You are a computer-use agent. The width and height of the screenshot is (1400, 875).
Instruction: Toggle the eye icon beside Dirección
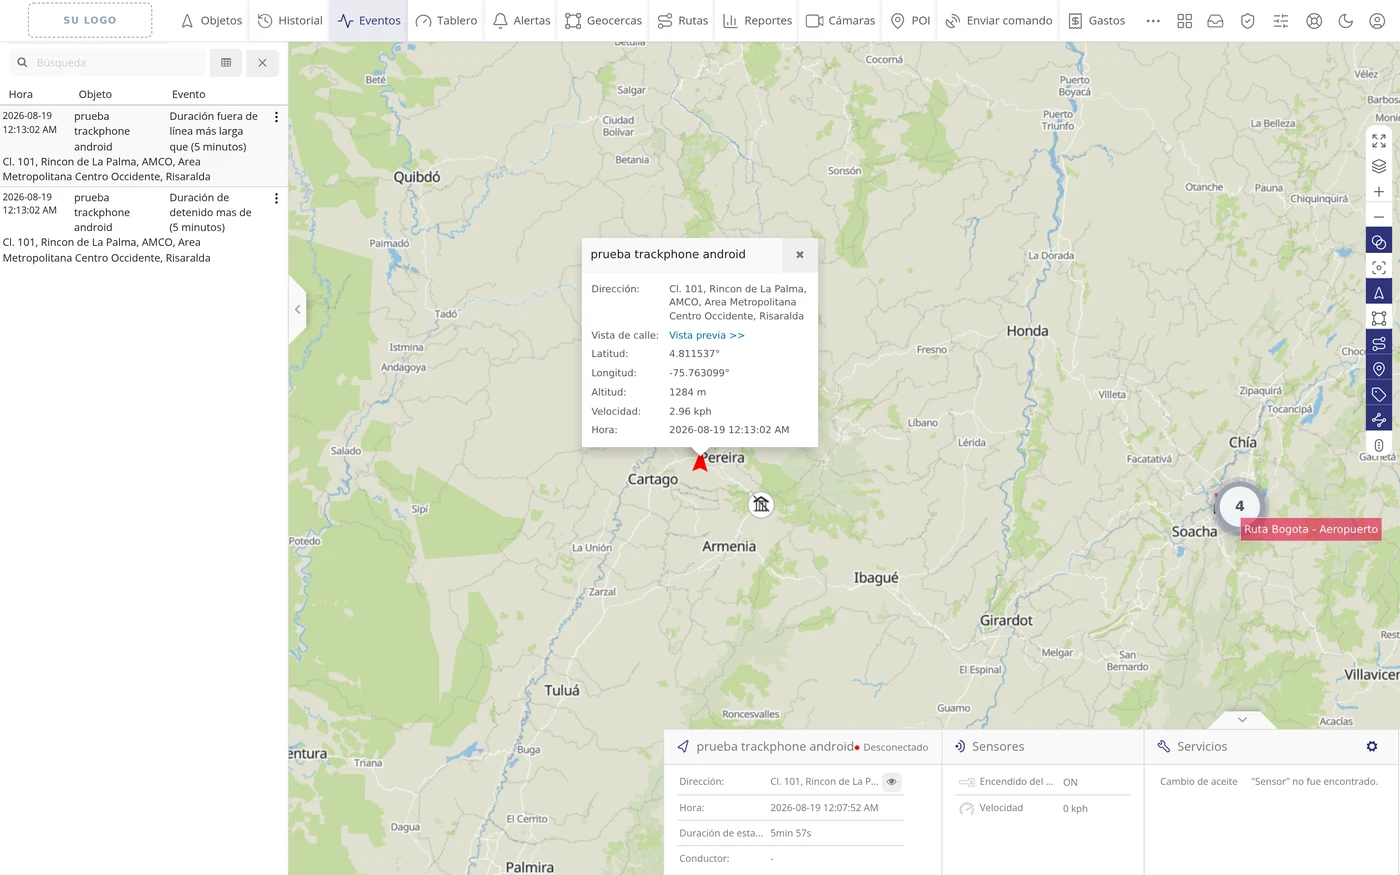tap(891, 782)
